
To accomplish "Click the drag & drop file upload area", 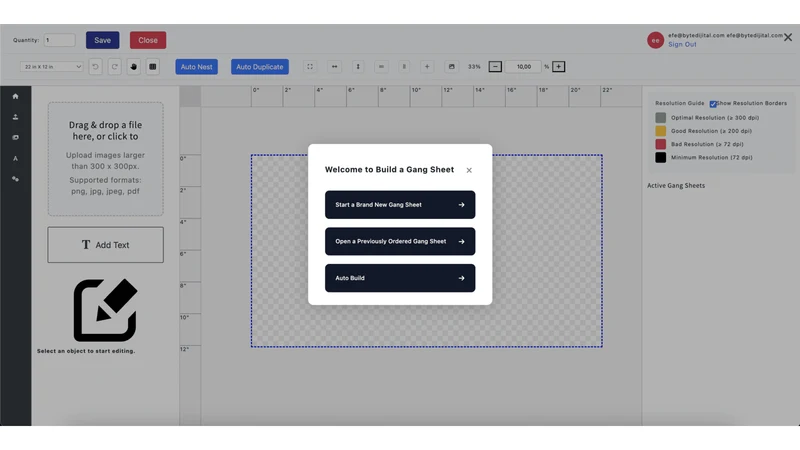I will [x=106, y=159].
